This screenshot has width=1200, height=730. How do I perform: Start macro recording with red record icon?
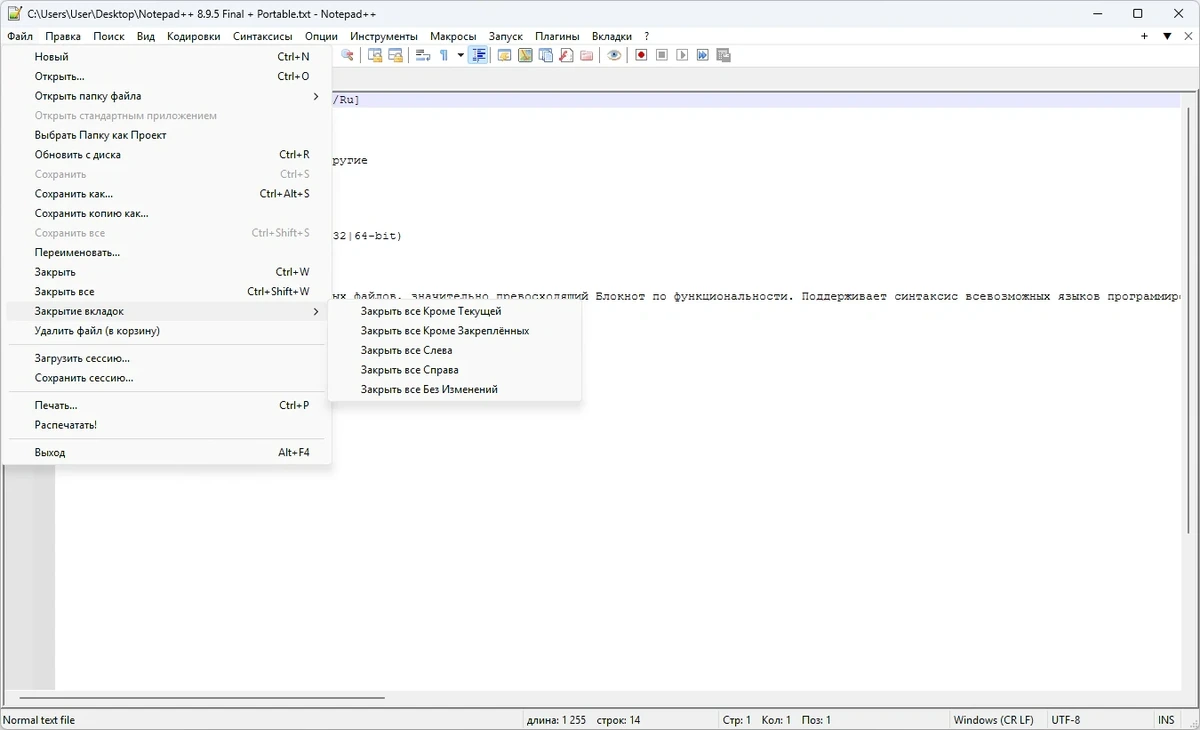click(x=642, y=55)
